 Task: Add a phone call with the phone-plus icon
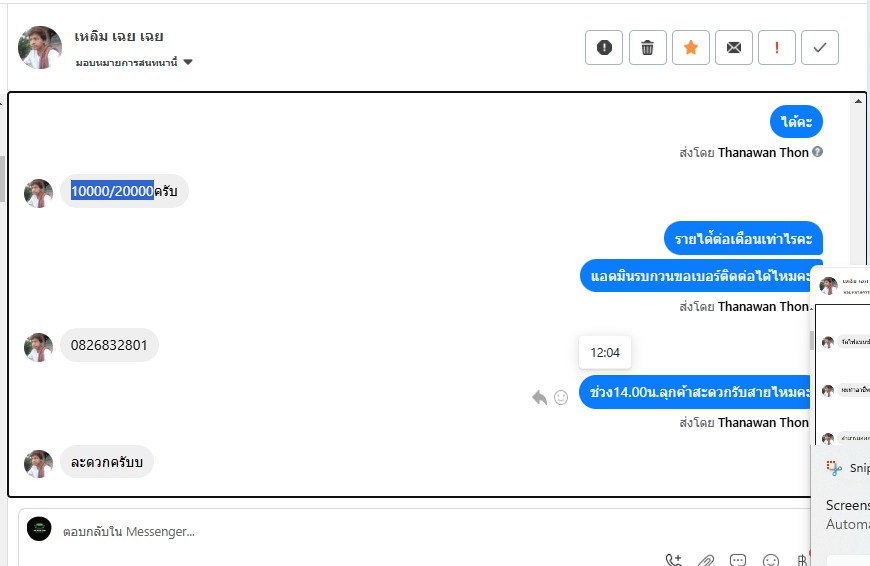(673, 560)
